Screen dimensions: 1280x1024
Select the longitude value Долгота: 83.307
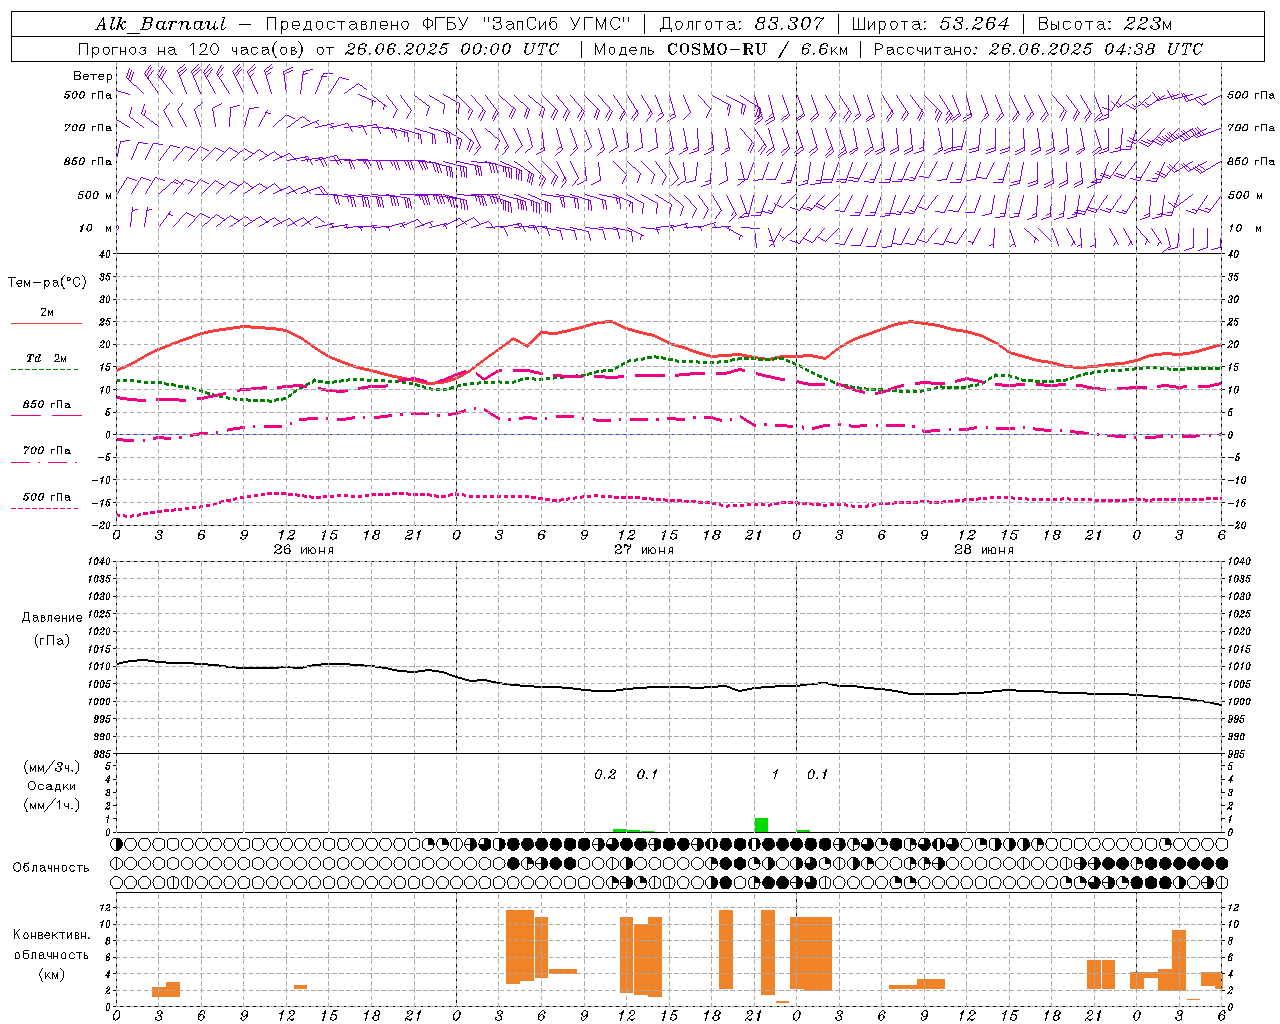[742, 24]
